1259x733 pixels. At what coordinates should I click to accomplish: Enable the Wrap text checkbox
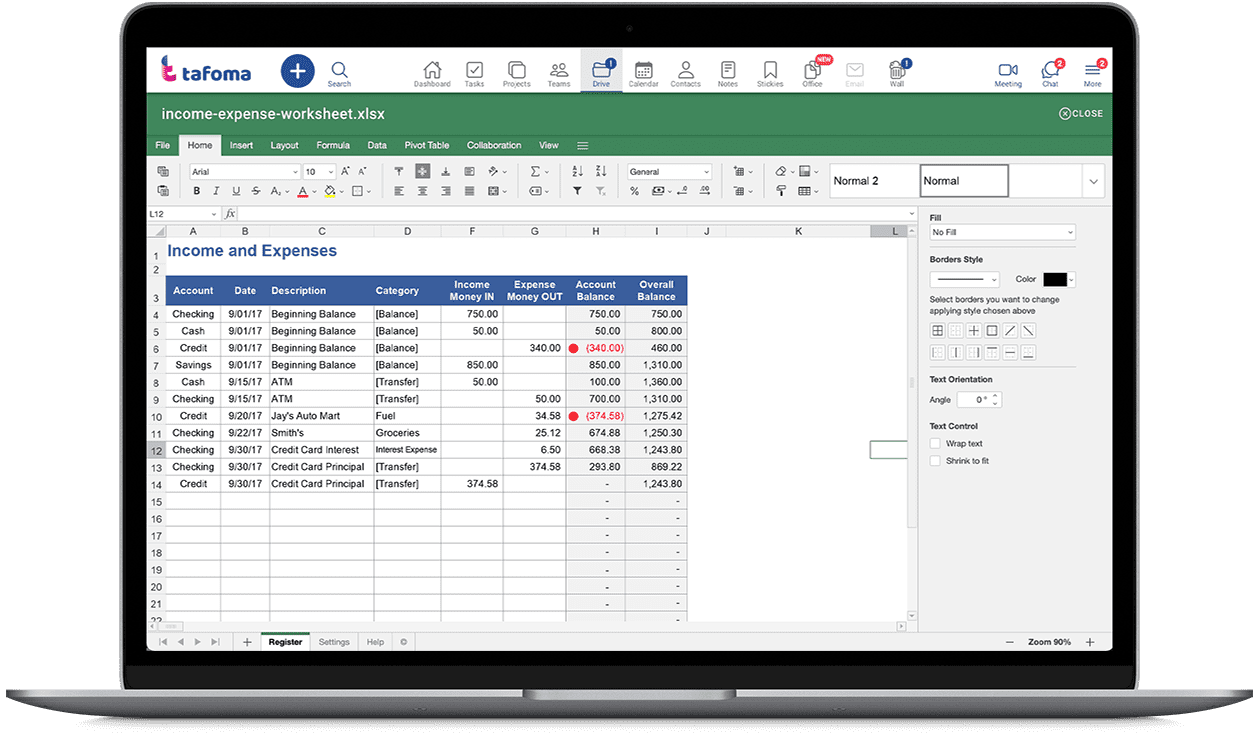tap(935, 443)
